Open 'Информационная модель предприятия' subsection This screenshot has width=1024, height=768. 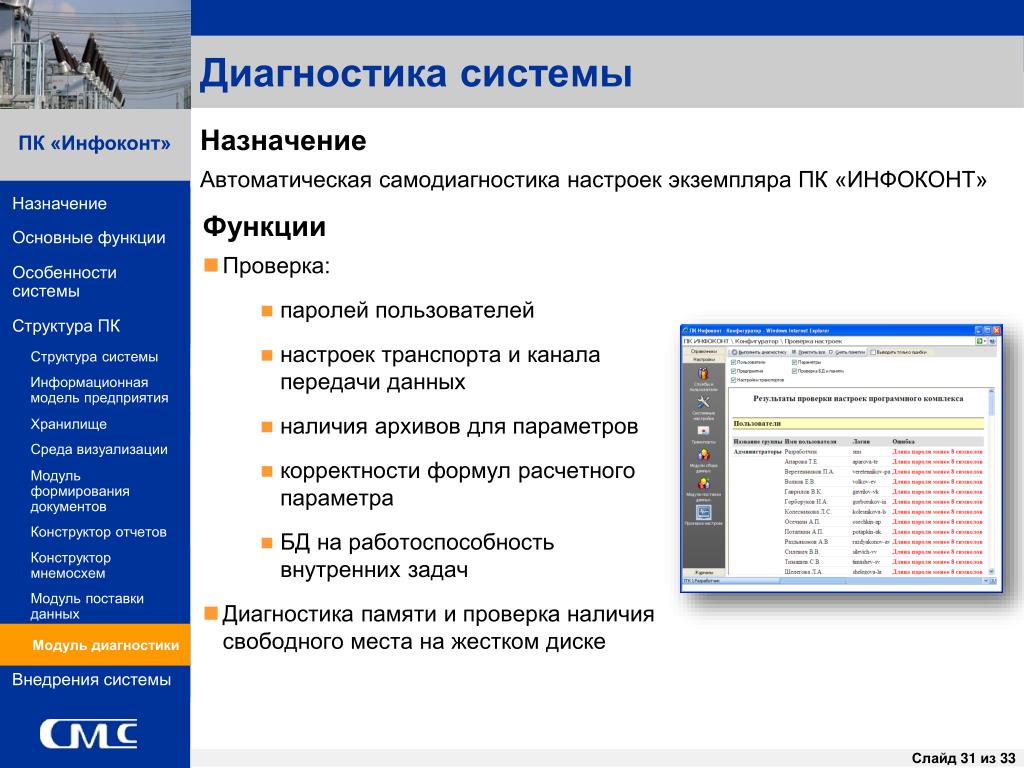coord(99,390)
